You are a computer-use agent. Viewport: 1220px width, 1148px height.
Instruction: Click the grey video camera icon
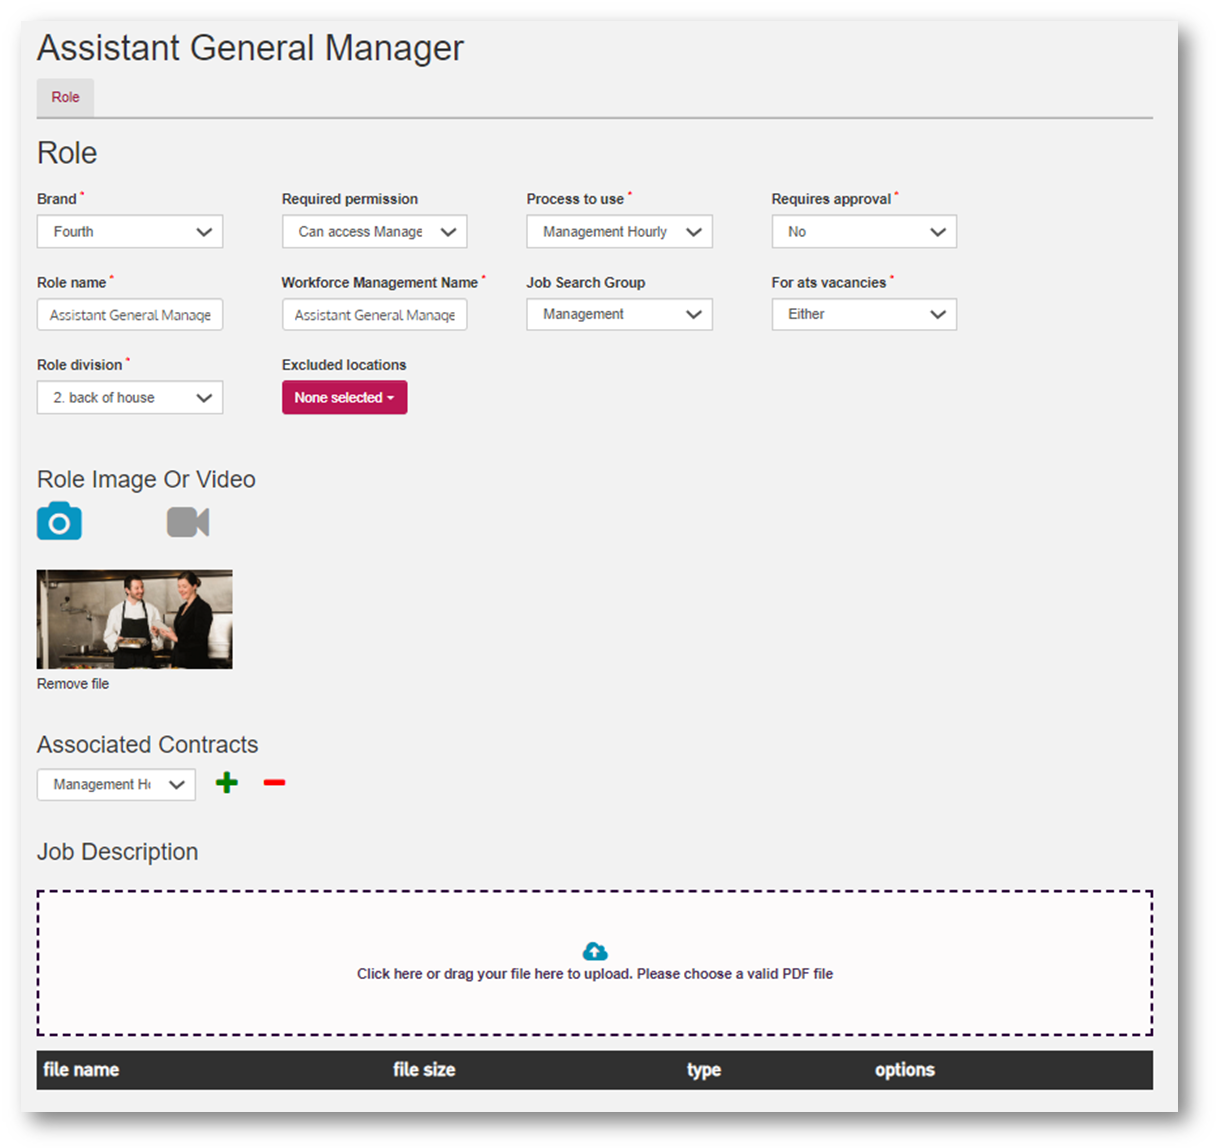pyautogui.click(x=188, y=522)
